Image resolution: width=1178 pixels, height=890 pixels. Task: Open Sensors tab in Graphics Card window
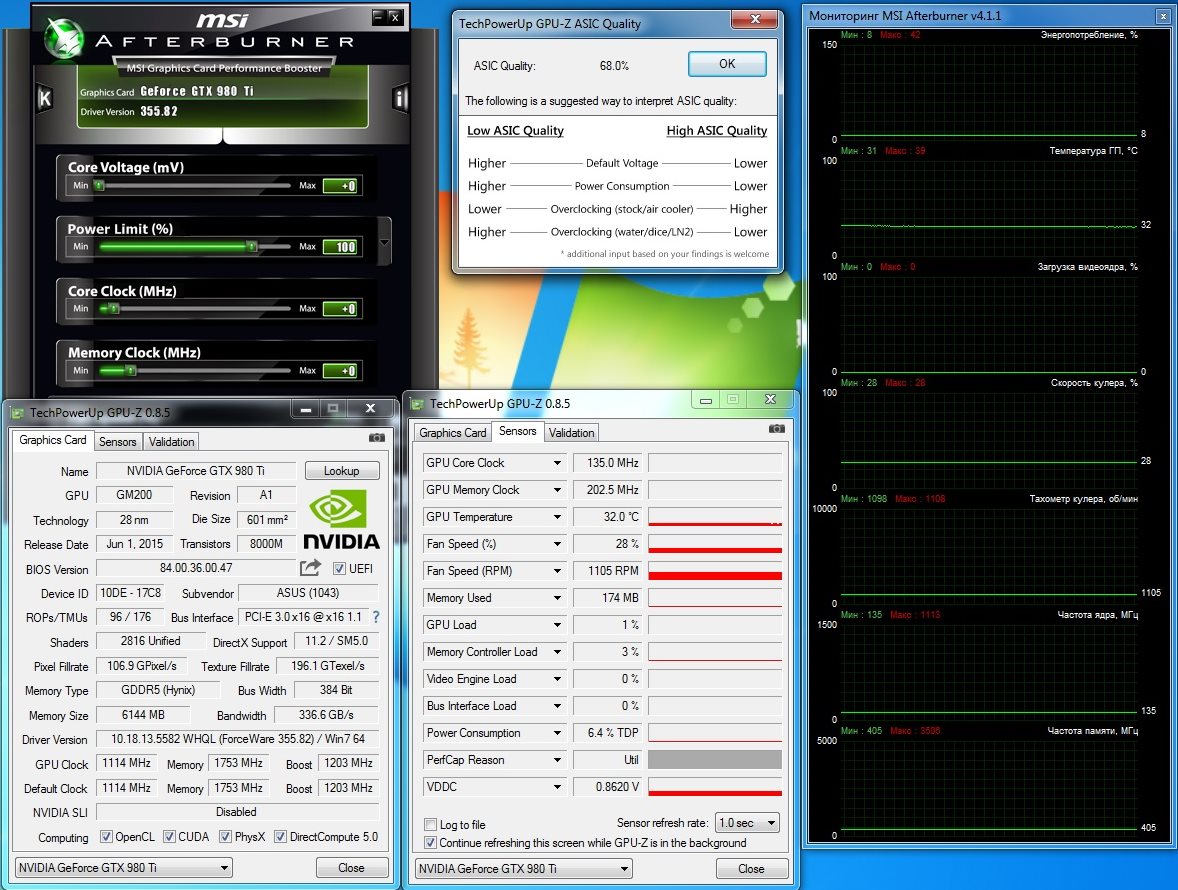[x=118, y=442]
